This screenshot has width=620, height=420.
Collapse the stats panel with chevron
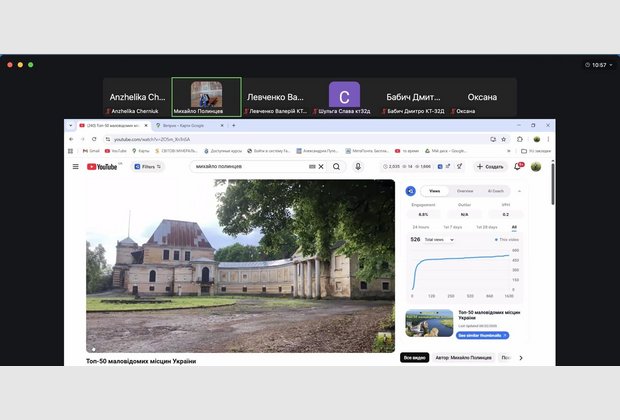(521, 190)
